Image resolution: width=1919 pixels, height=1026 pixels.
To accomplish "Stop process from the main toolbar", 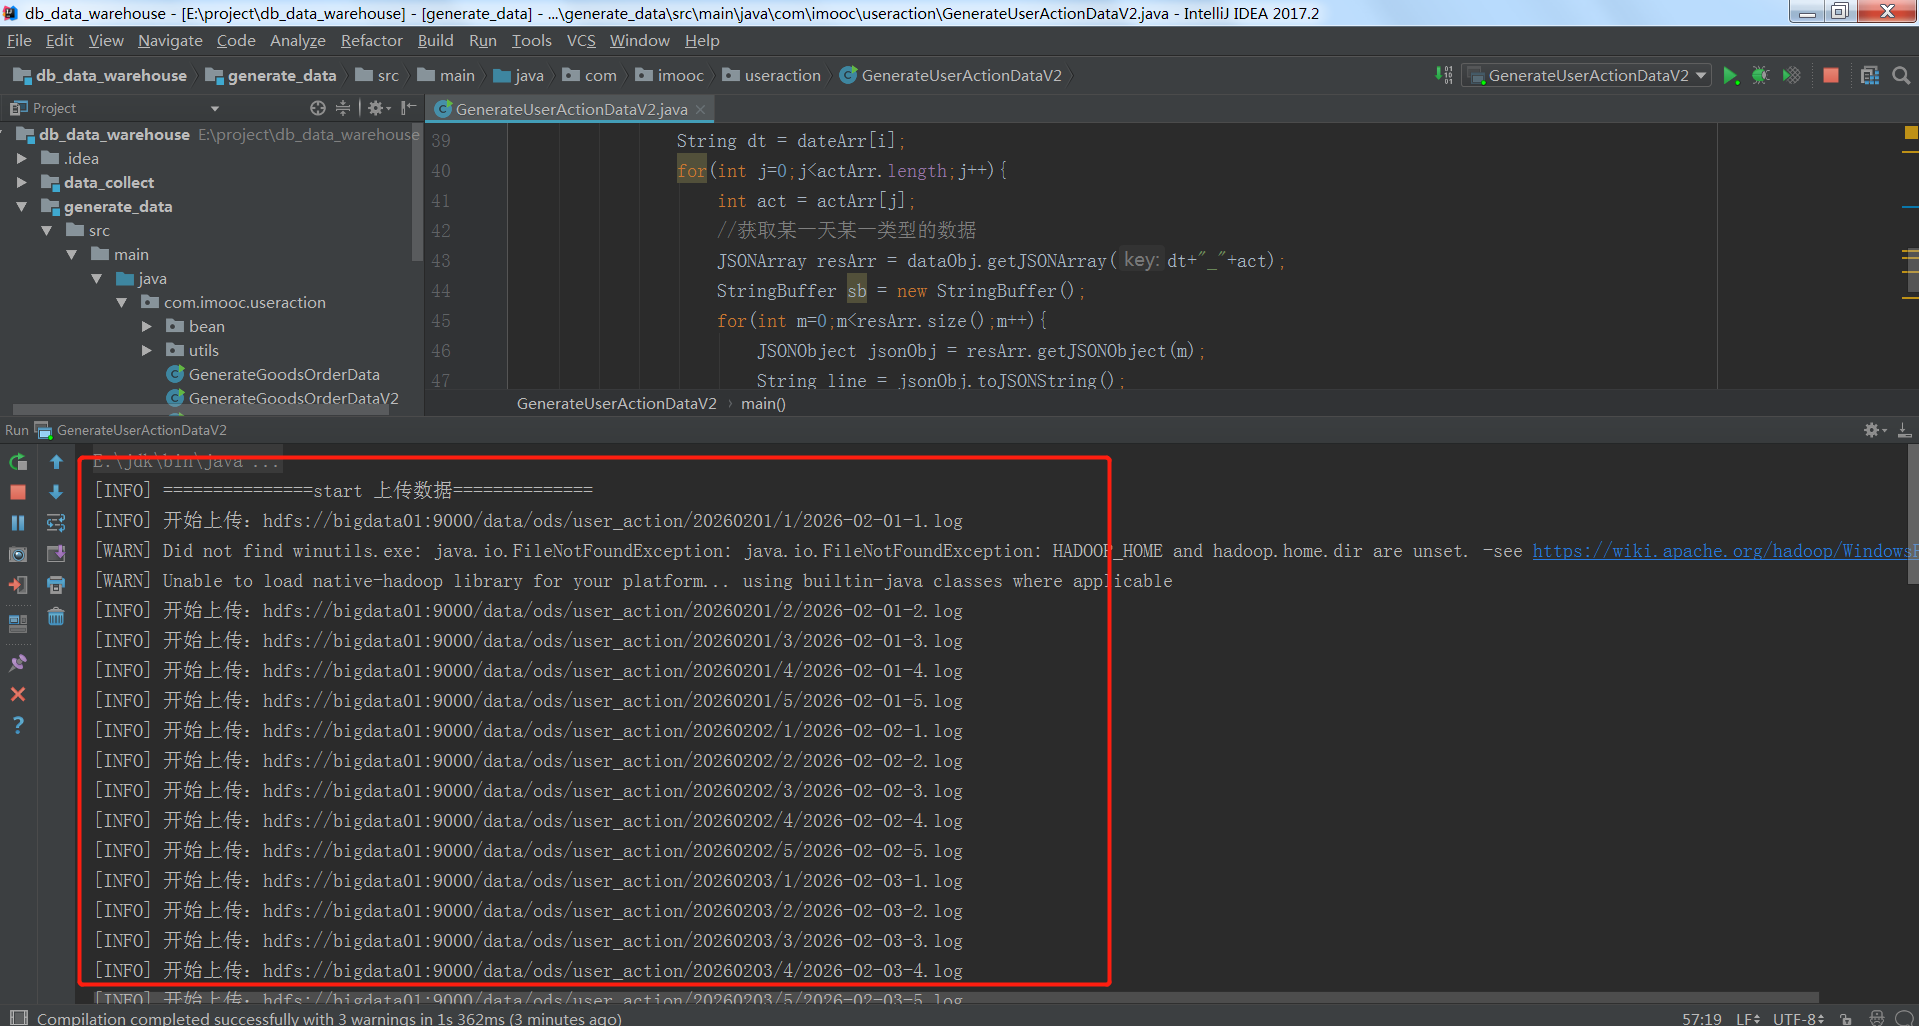I will (1831, 76).
